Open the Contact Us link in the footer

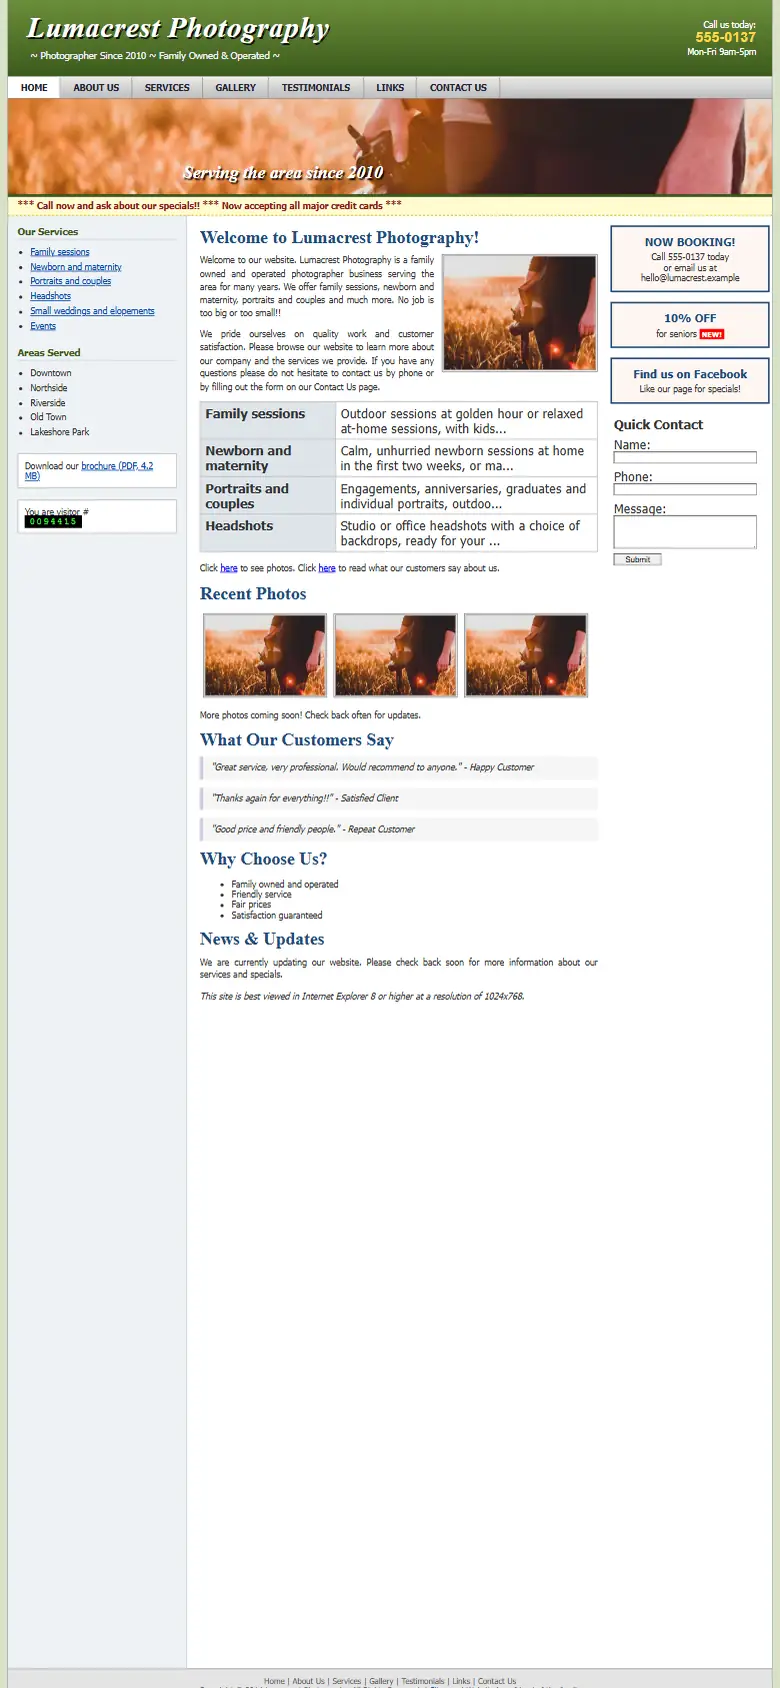pyautogui.click(x=497, y=1681)
